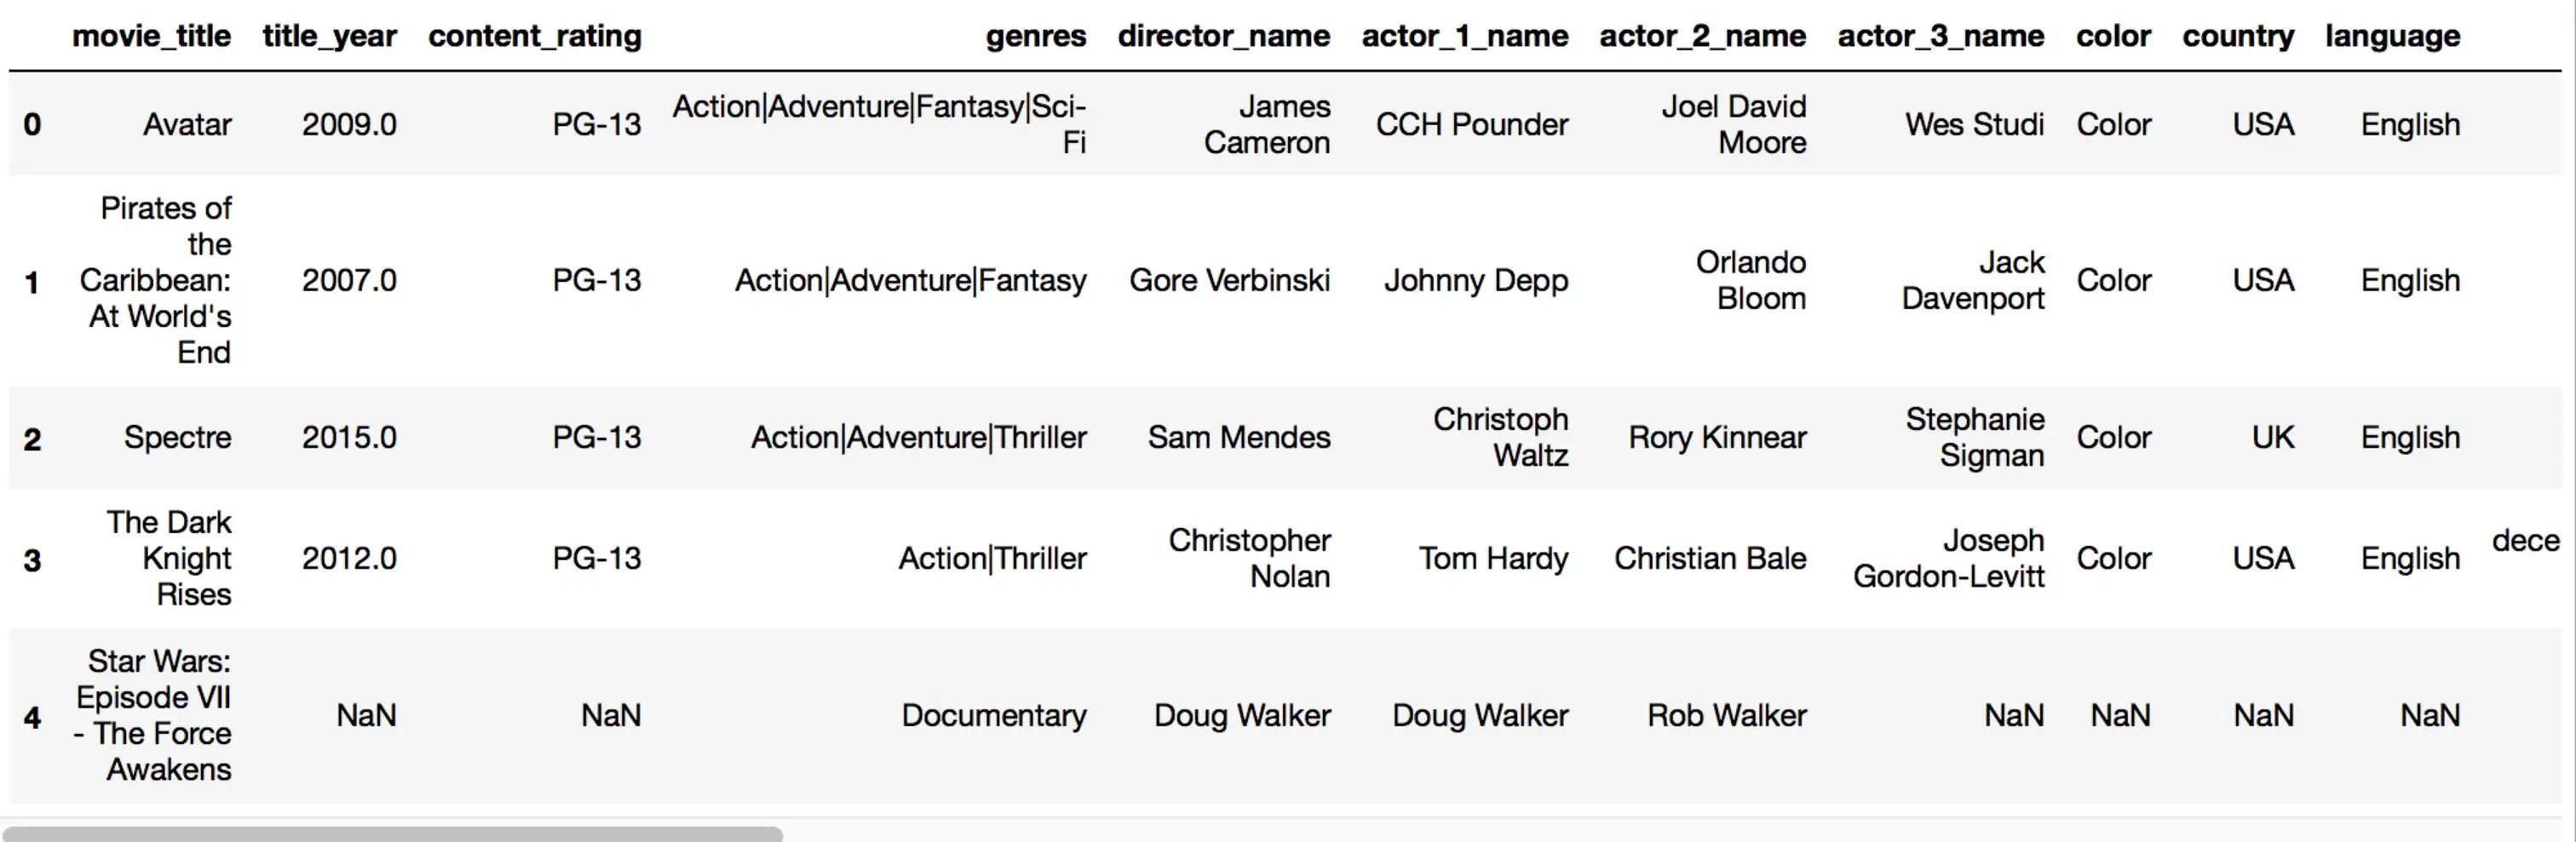This screenshot has width=2576, height=842.
Task: Click the Johnny Depp actor cell
Action: click(1475, 281)
